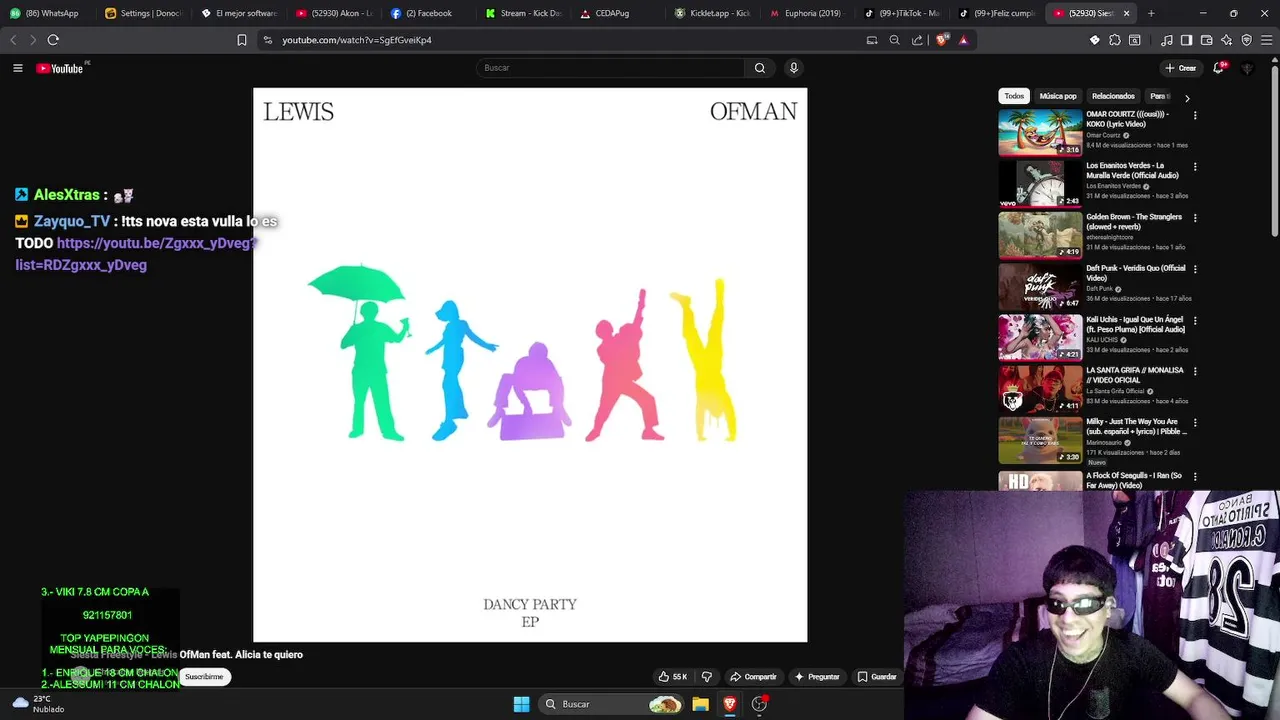Open the Windows Start menu

[x=521, y=704]
